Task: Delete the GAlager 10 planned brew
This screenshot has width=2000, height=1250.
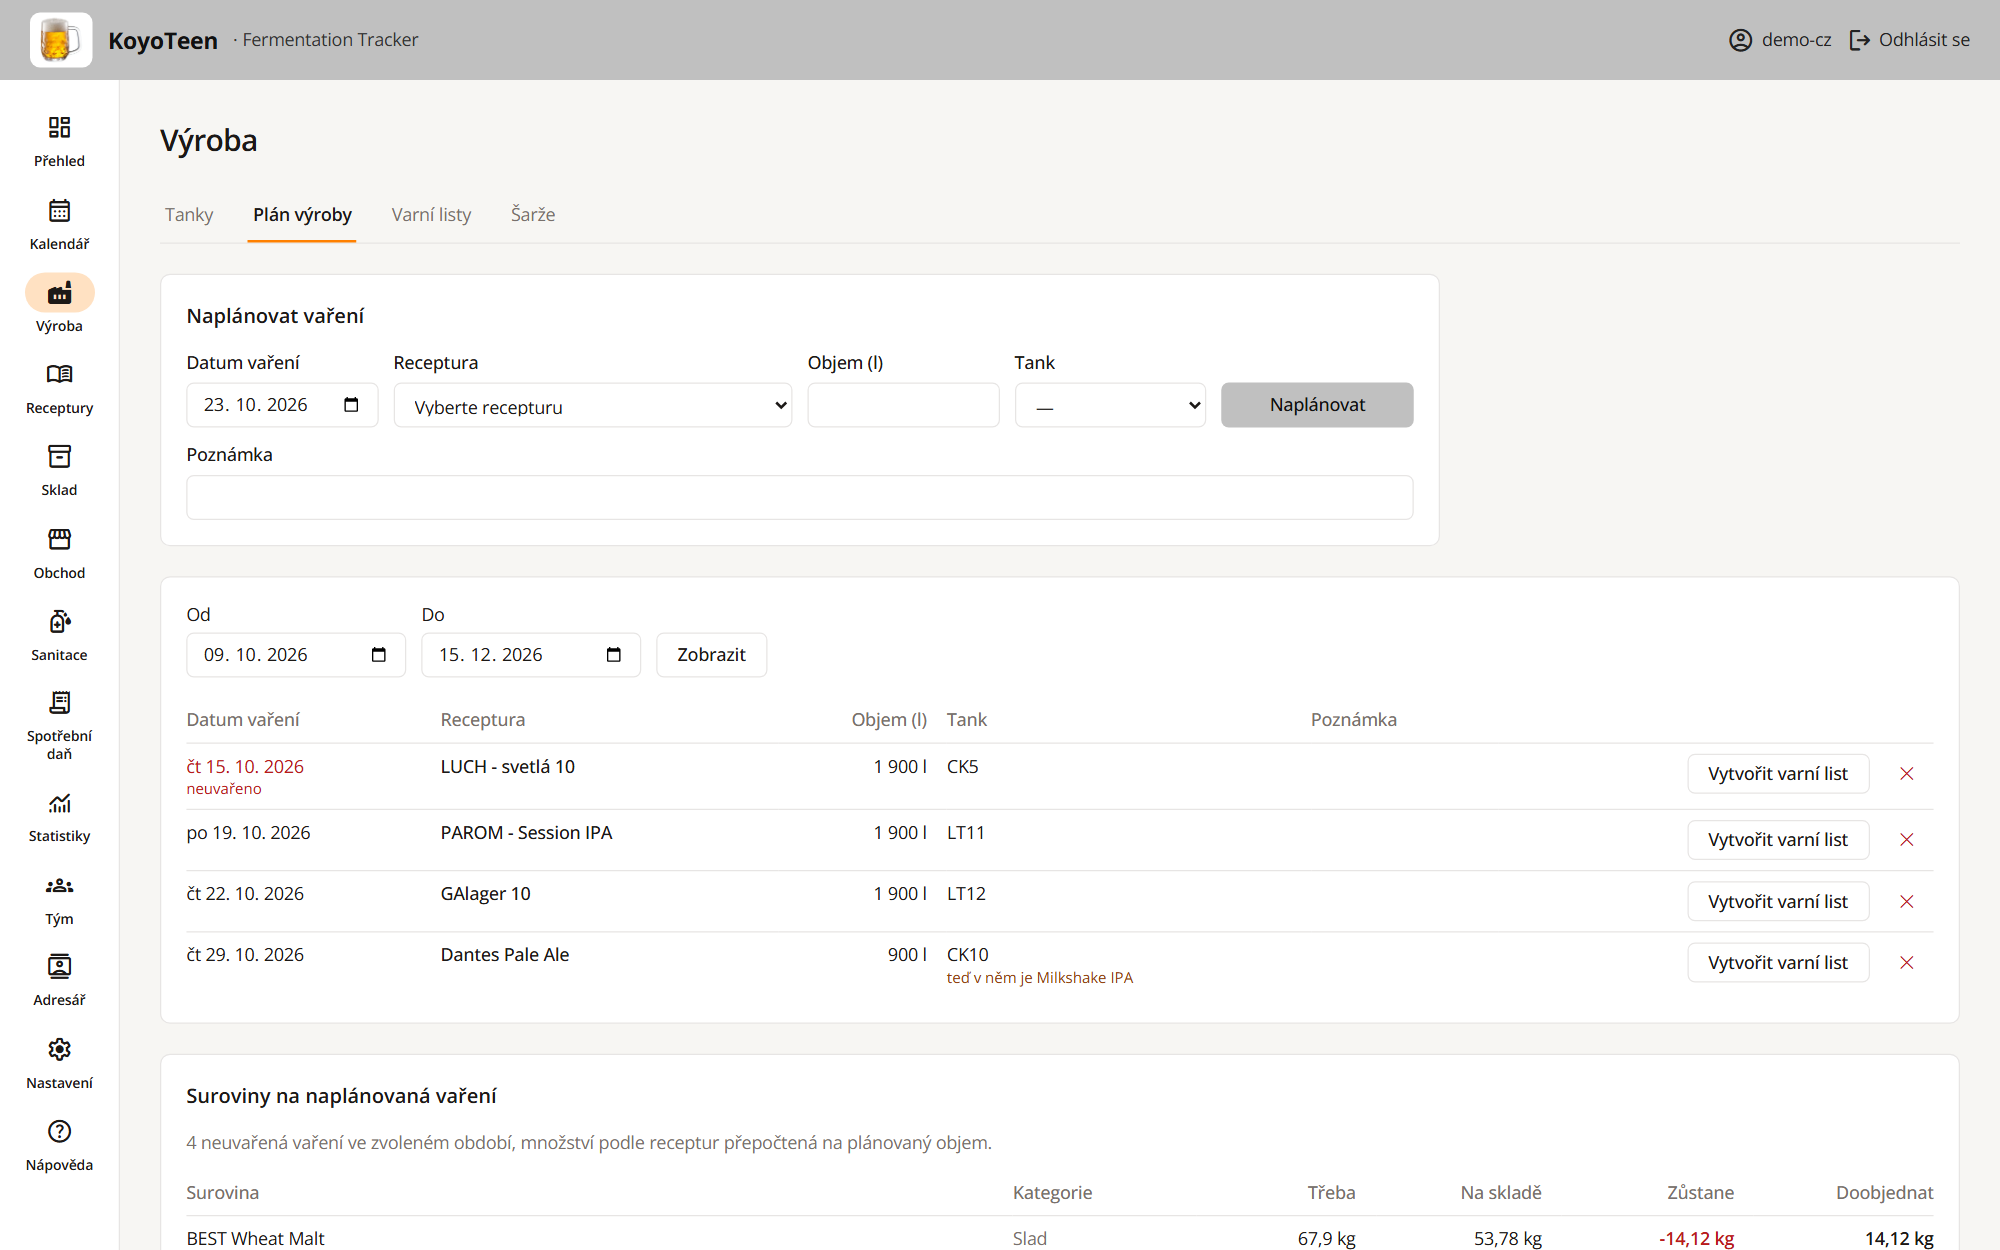Action: (x=1907, y=902)
